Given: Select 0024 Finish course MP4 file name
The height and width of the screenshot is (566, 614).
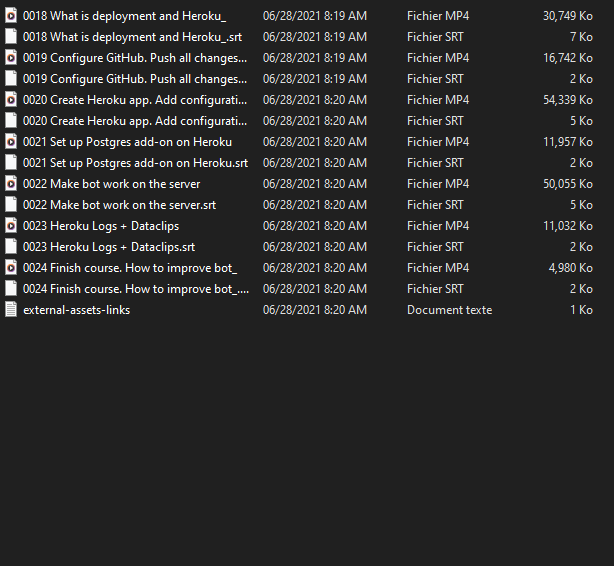Looking at the screenshot, I should (129, 268).
